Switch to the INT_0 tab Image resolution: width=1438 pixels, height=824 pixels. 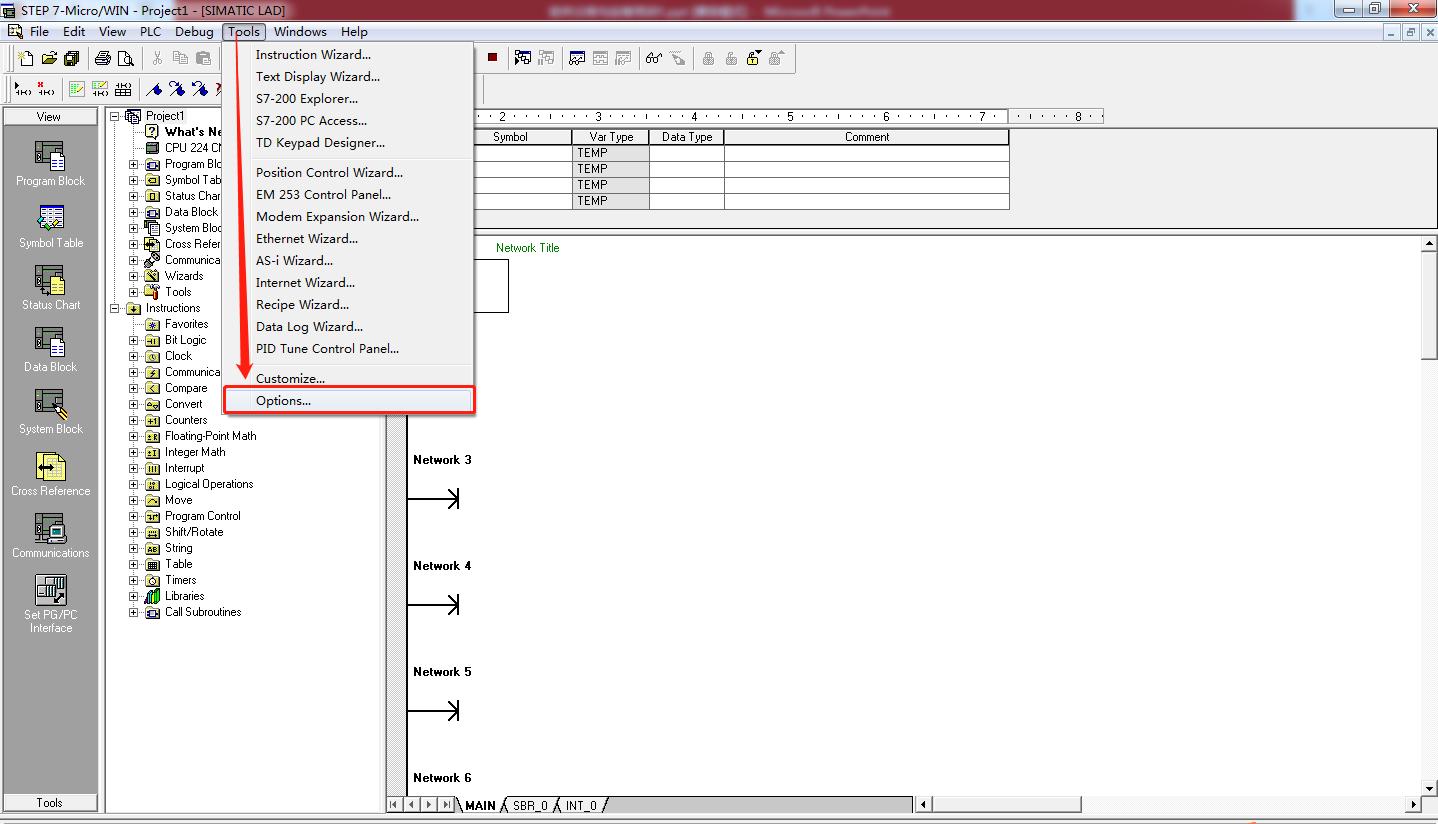pyautogui.click(x=581, y=805)
